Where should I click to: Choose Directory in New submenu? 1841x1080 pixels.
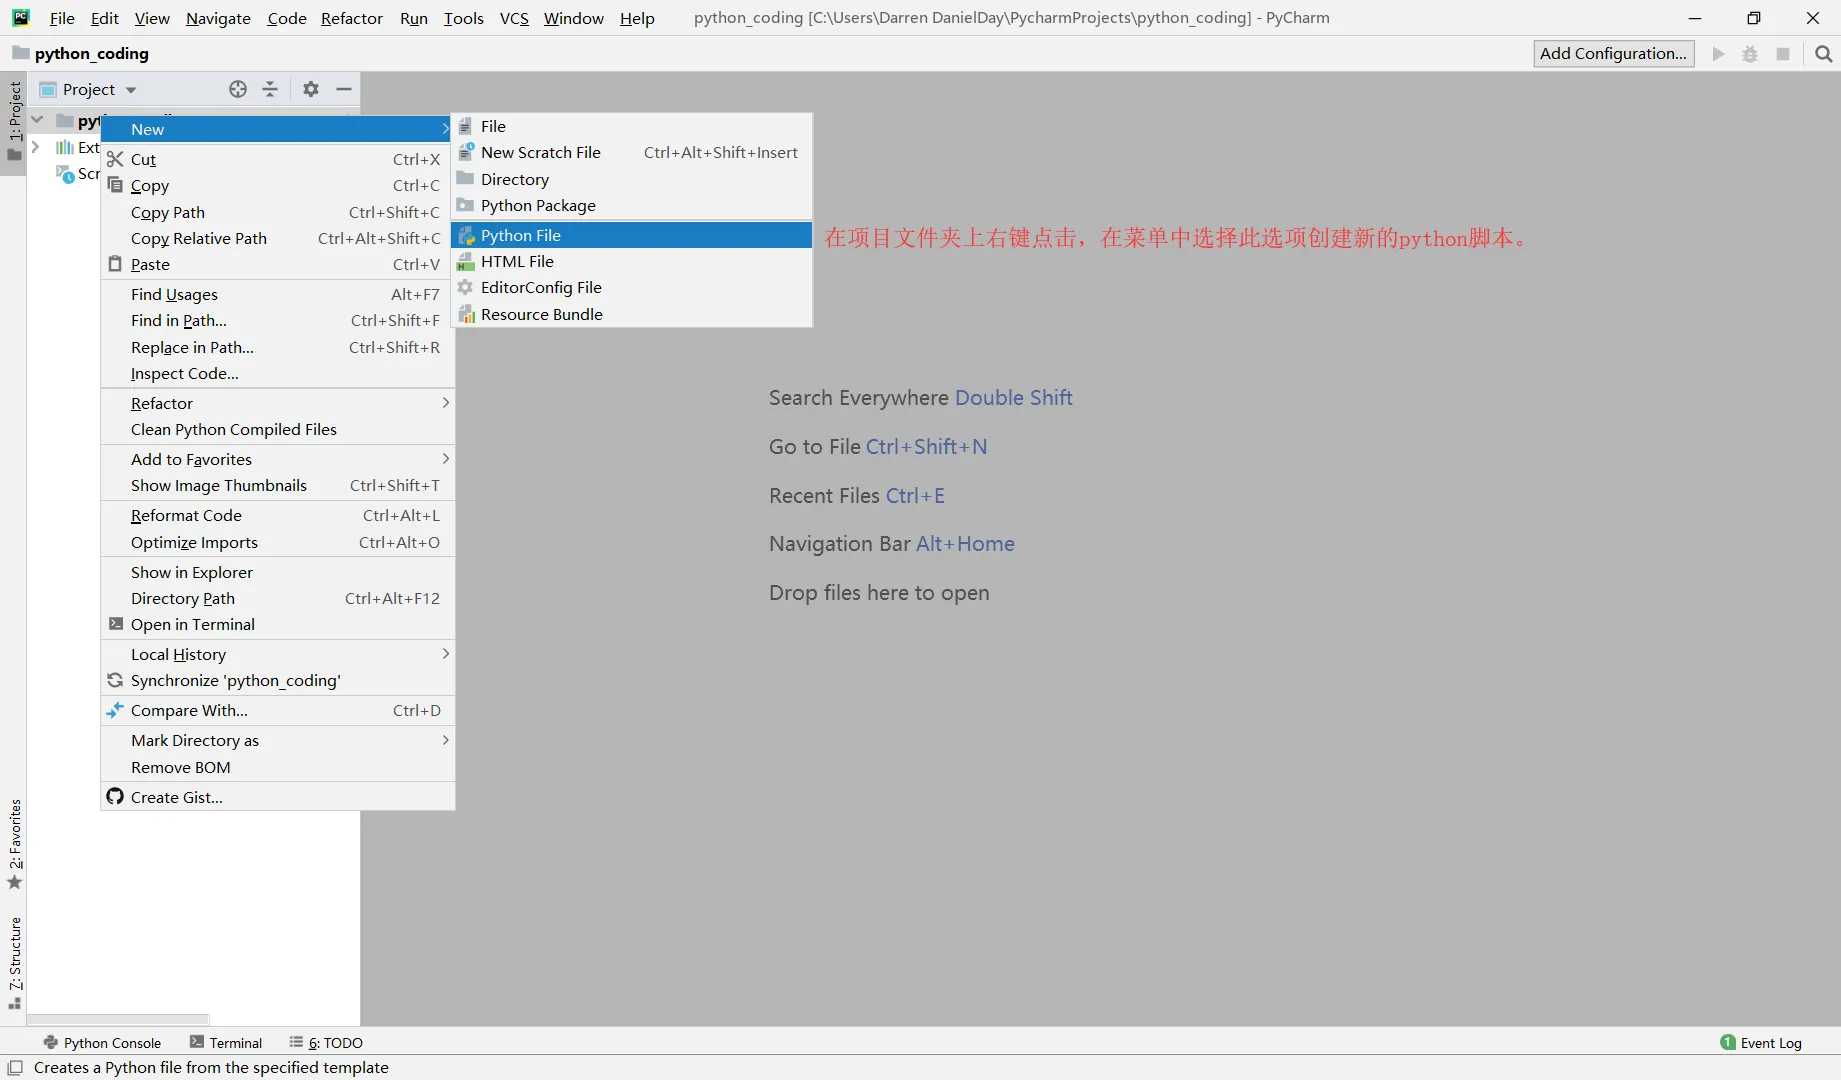pos(632,179)
